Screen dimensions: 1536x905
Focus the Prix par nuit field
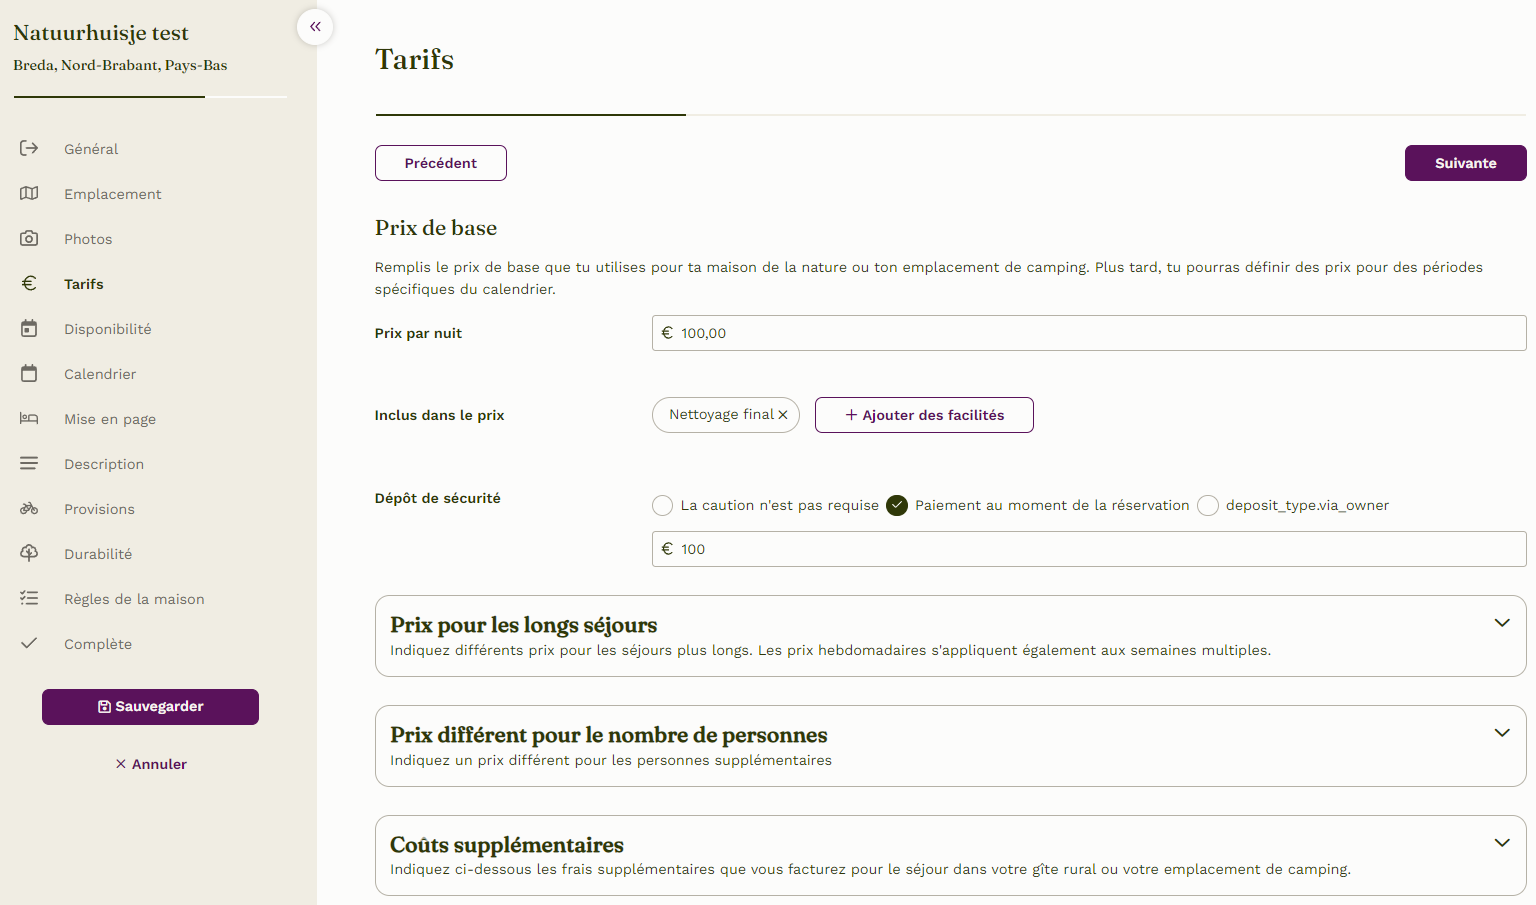[x=1089, y=333]
